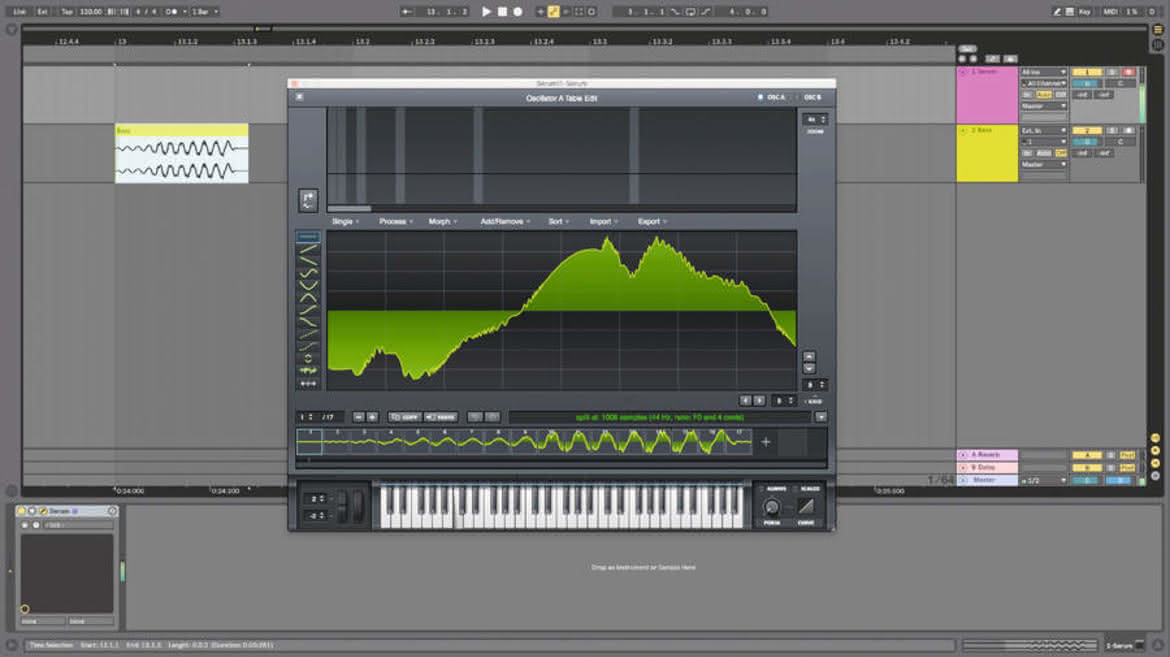Toggle draw mode pencil icon
The width and height of the screenshot is (1170, 657).
click(1057, 11)
